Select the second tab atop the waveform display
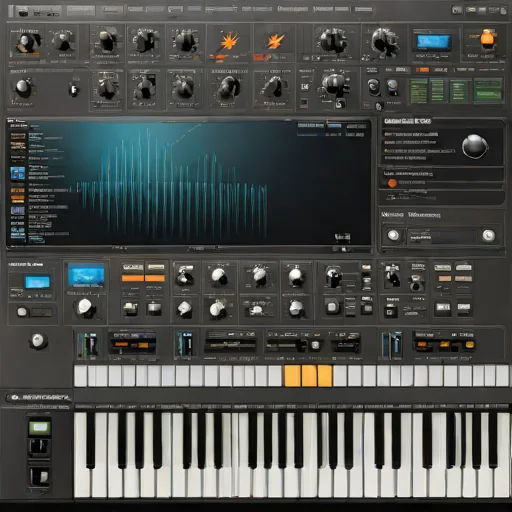 pyautogui.click(x=334, y=125)
